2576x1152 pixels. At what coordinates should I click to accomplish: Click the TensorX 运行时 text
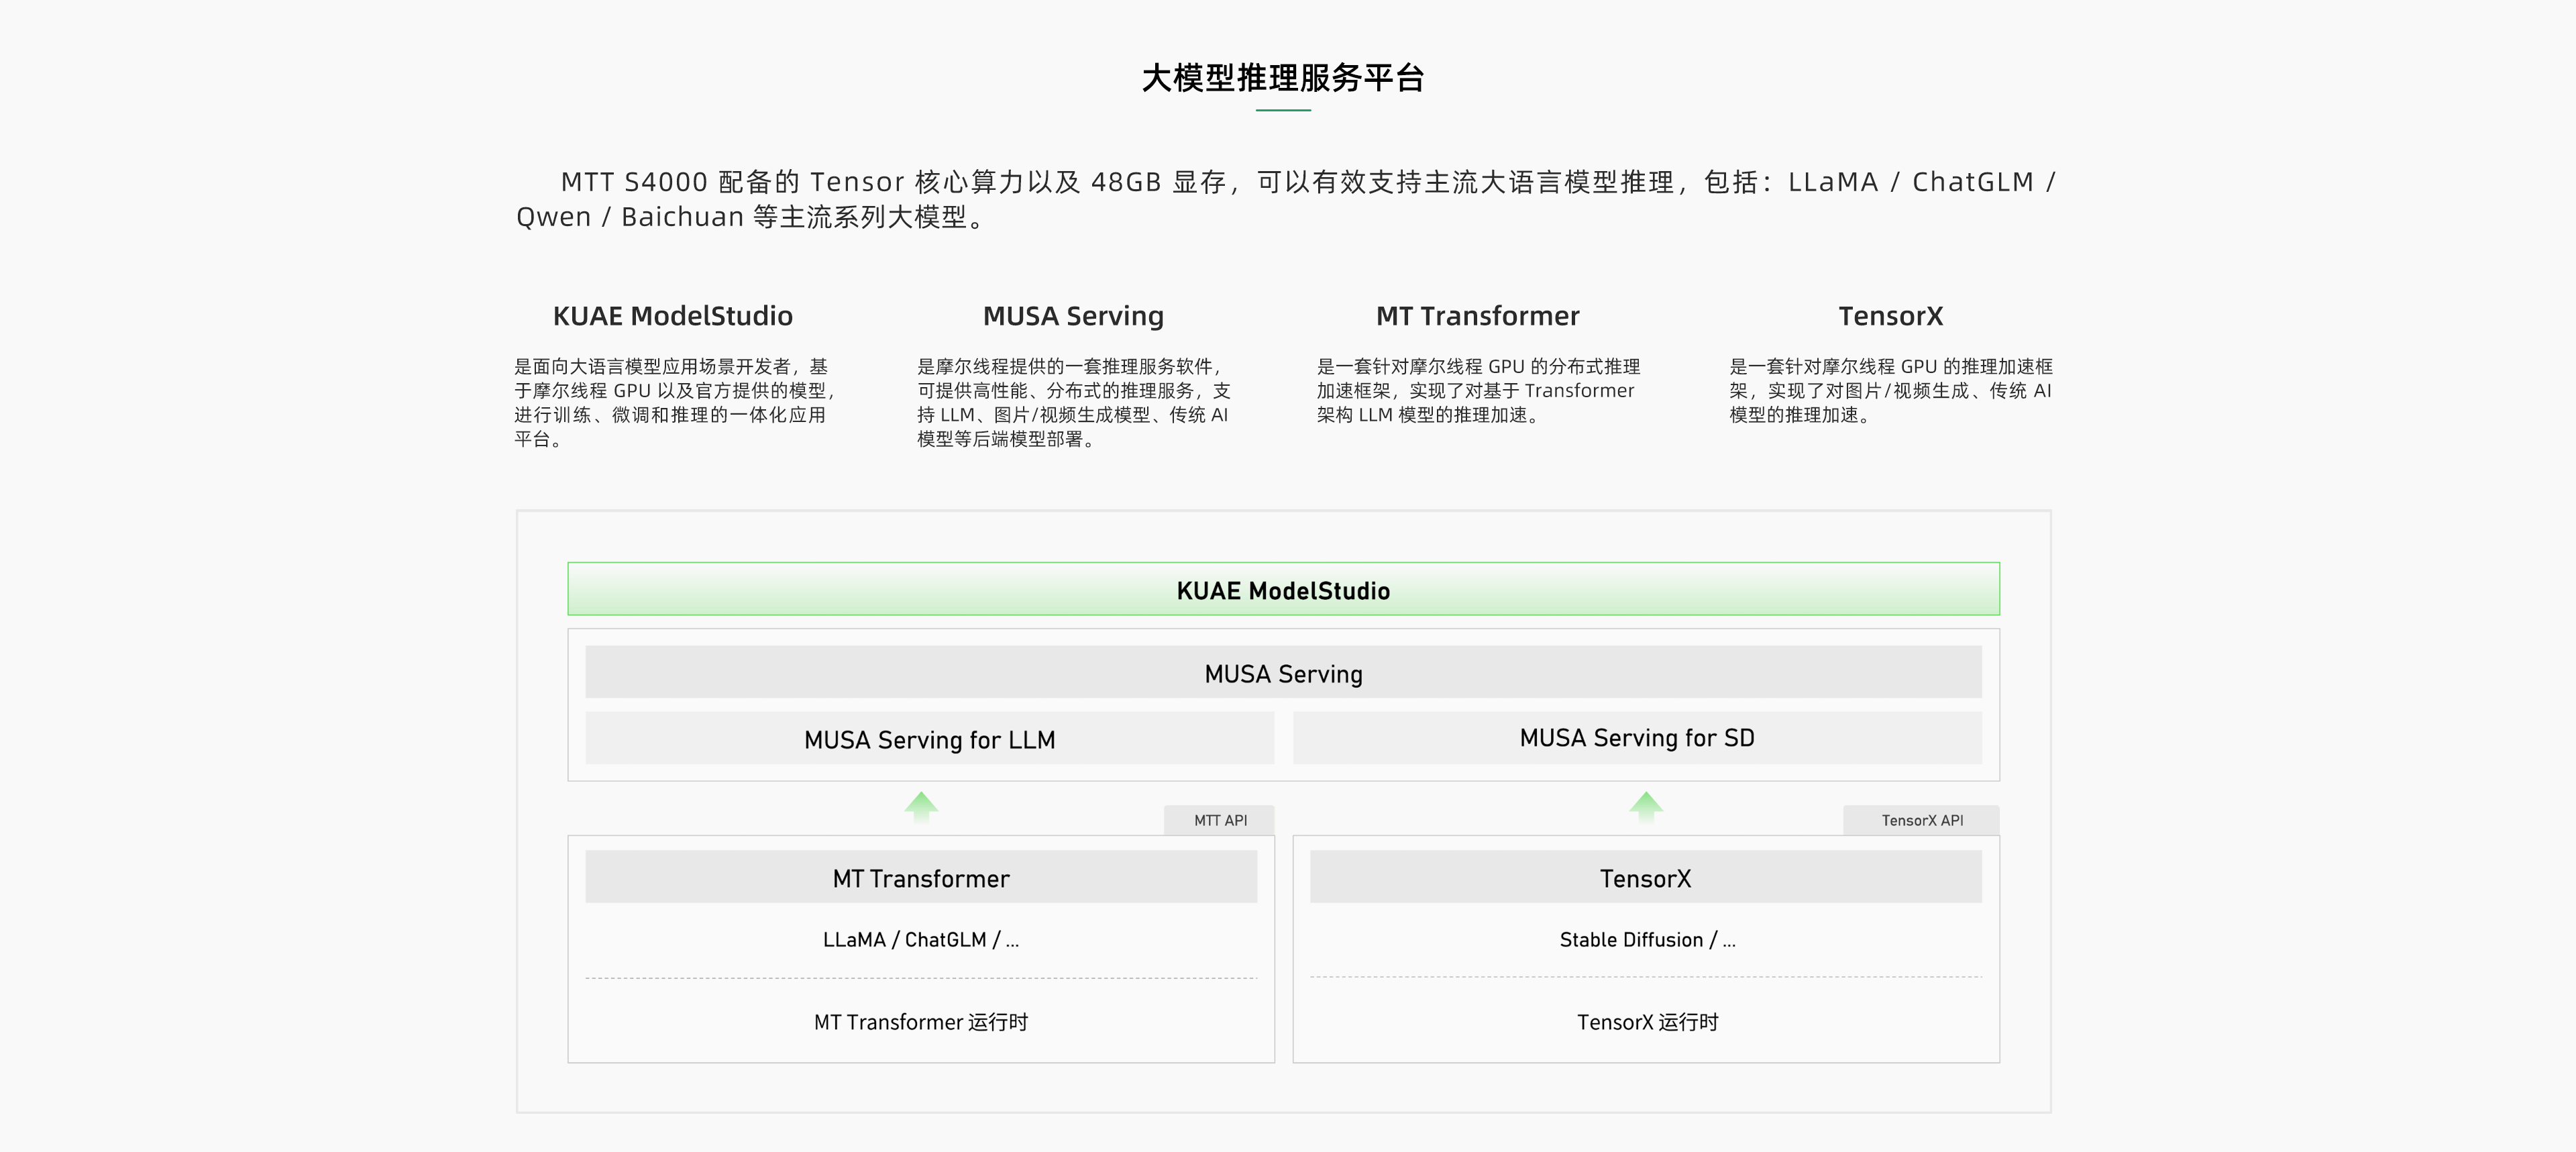[x=1647, y=1022]
